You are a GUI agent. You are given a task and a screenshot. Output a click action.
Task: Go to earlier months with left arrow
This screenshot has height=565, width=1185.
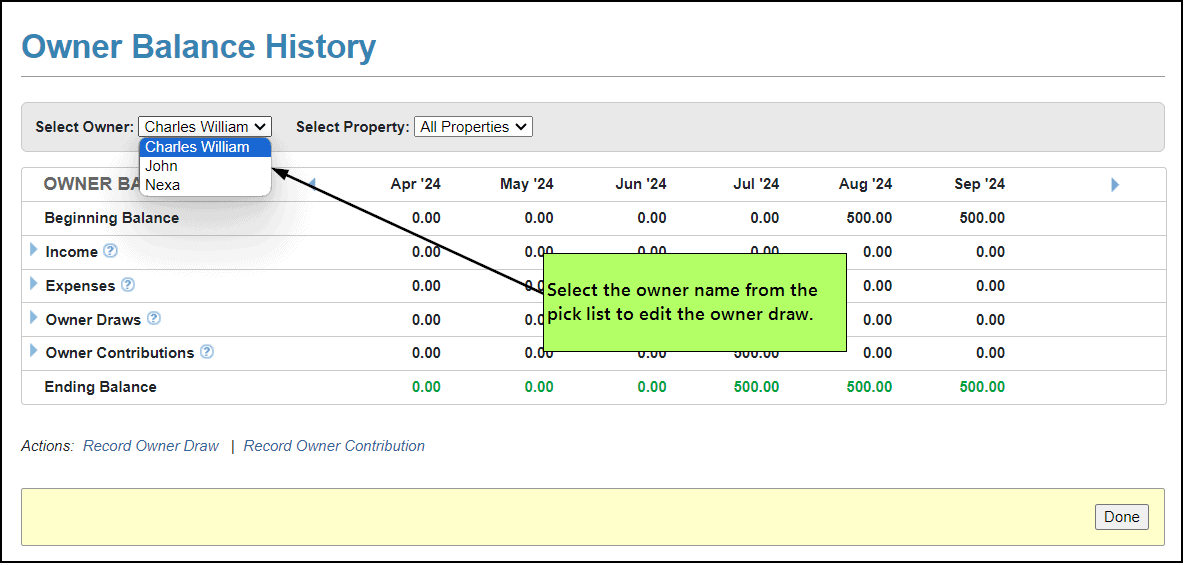[311, 184]
